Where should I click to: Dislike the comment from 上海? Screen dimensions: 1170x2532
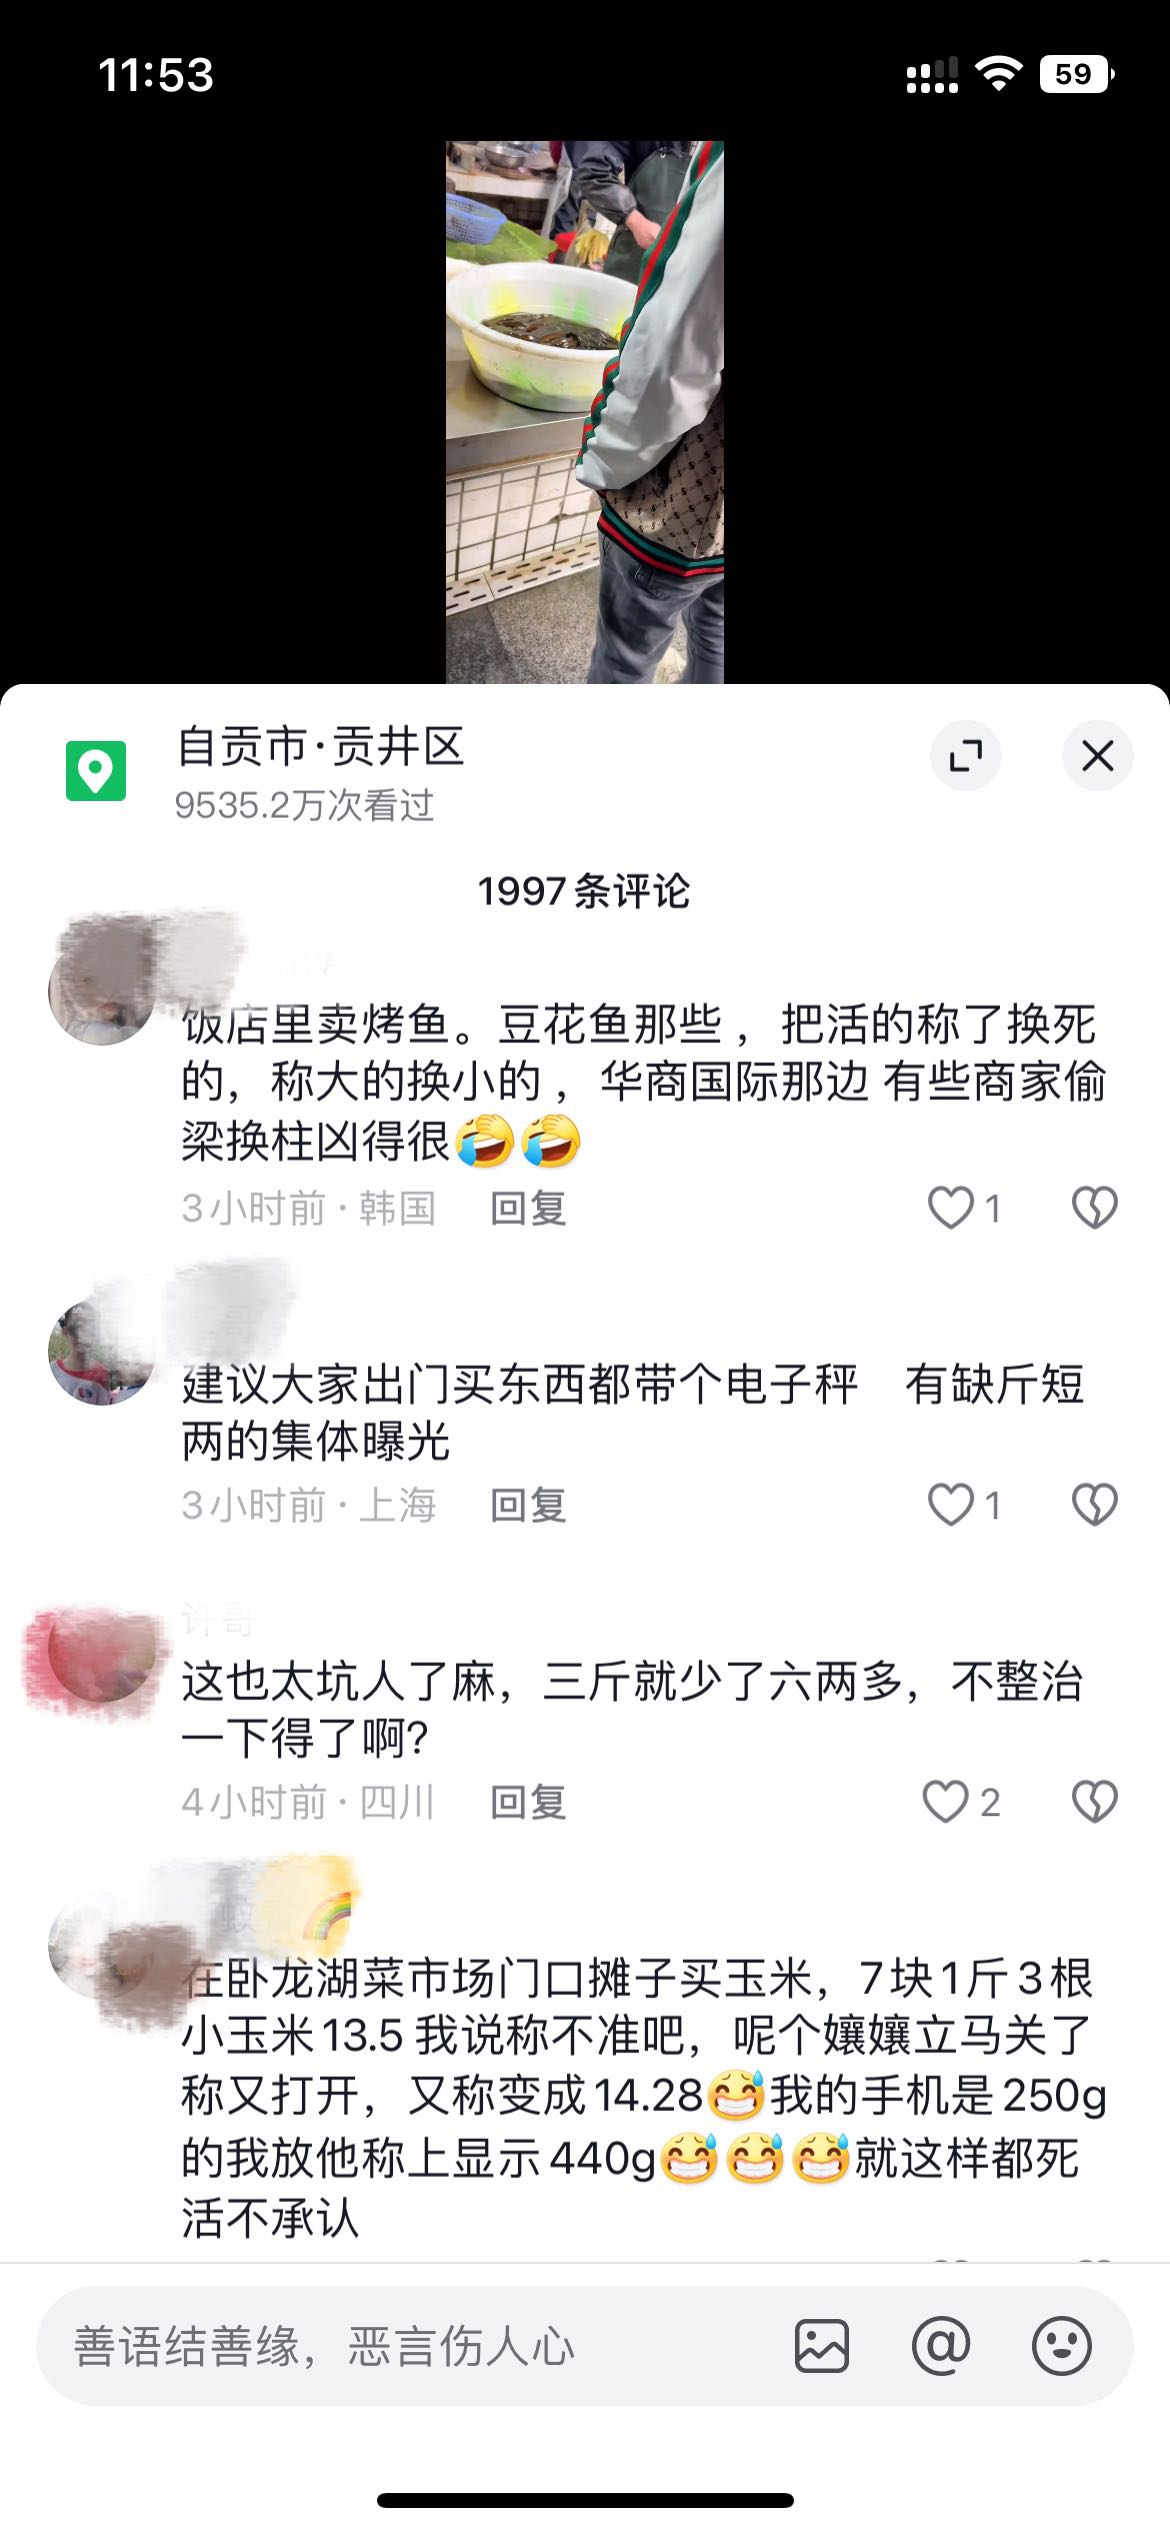[1094, 1505]
